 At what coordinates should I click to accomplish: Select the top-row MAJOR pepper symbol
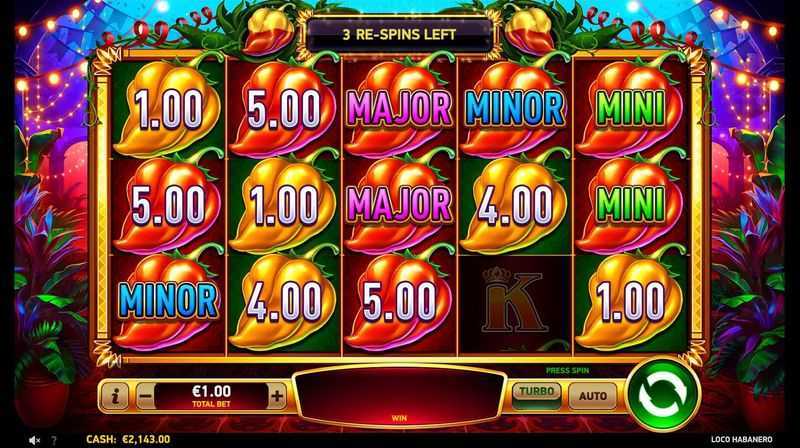pyautogui.click(x=399, y=108)
